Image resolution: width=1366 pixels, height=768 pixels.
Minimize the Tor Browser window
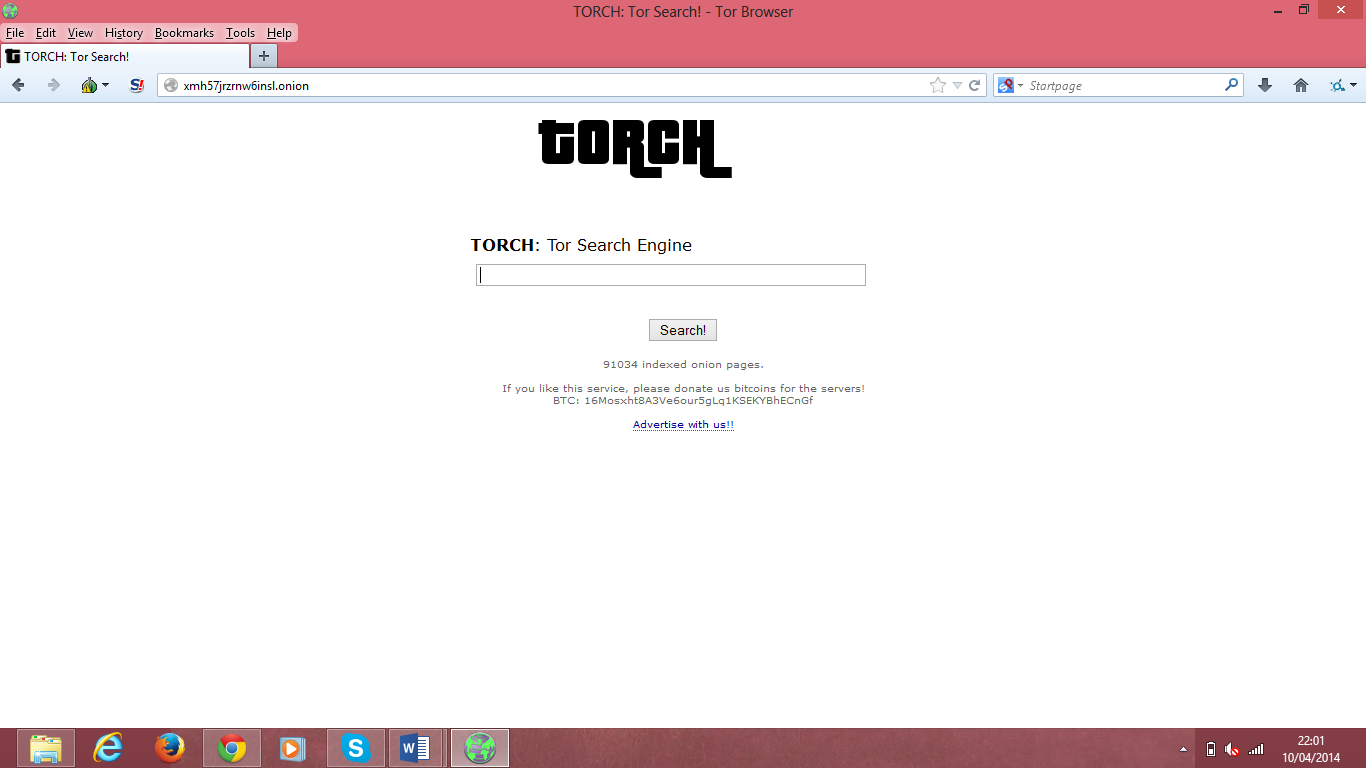(x=1278, y=10)
